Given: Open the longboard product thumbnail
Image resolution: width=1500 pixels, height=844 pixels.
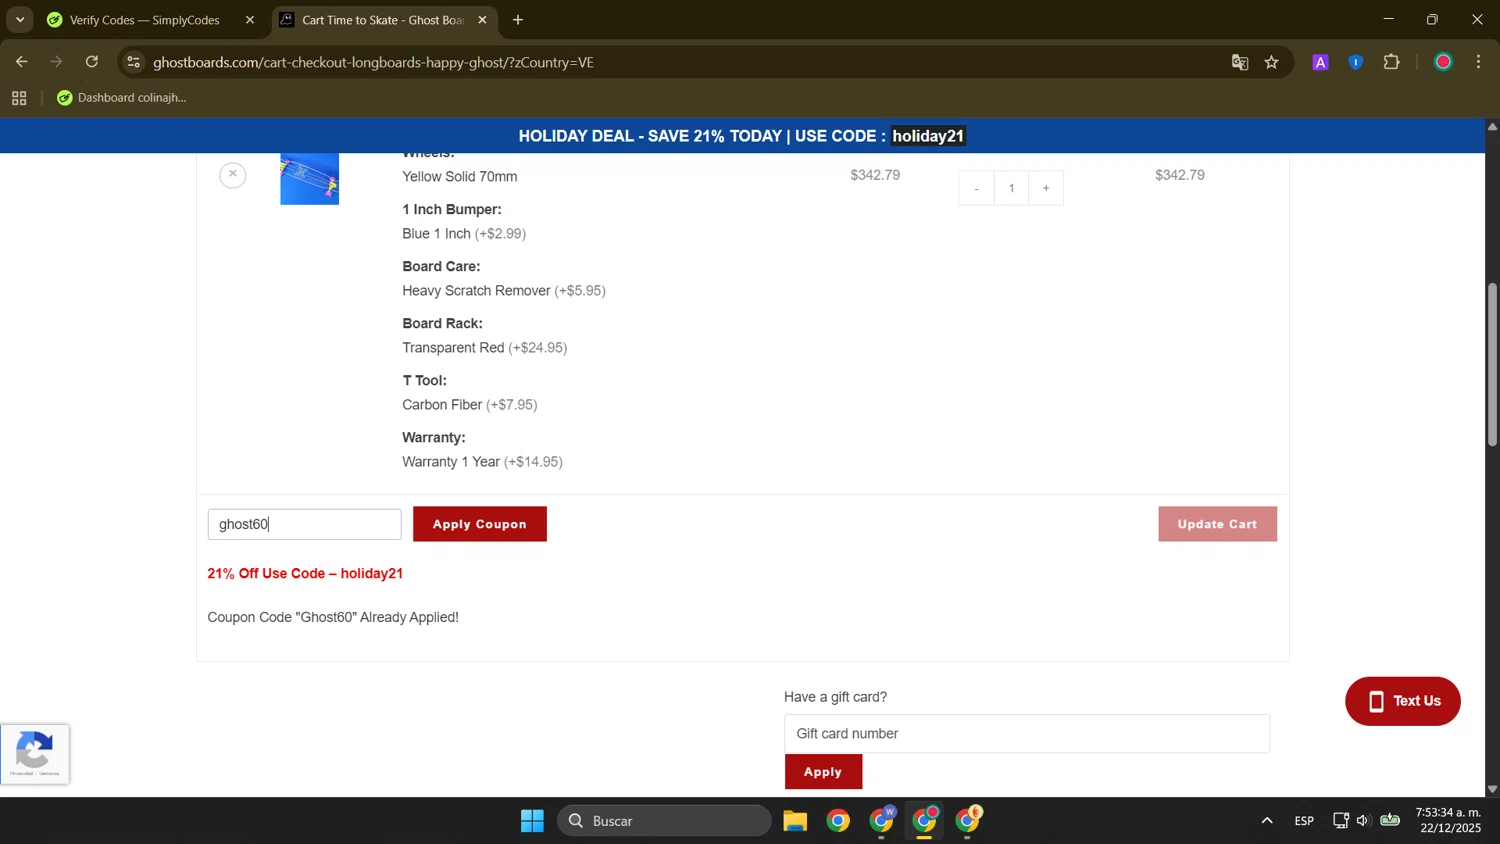Looking at the screenshot, I should pyautogui.click(x=310, y=179).
